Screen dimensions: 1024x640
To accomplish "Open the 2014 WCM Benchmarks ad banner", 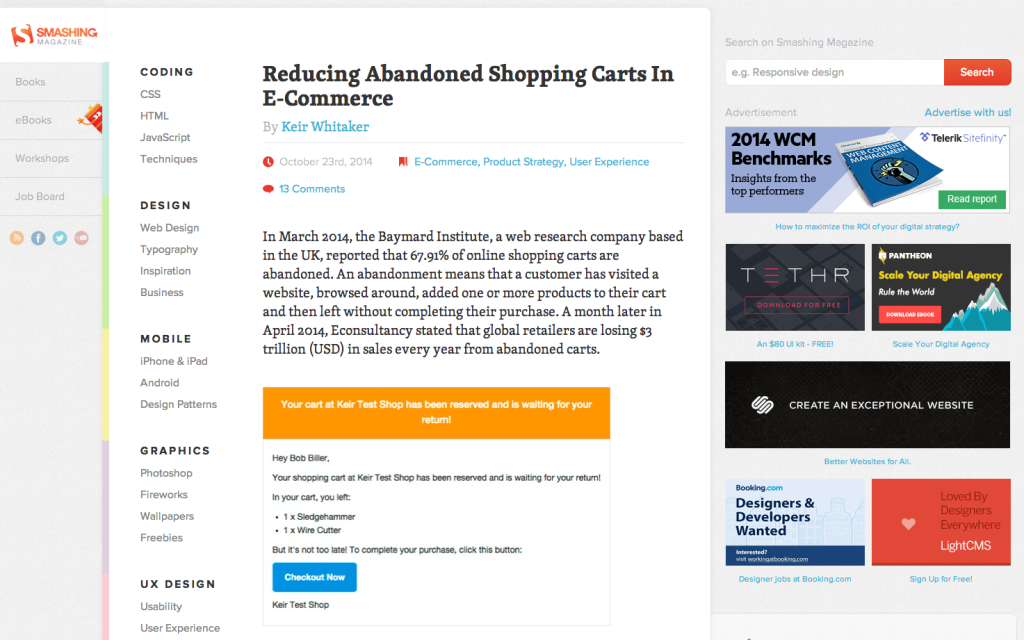I will point(867,170).
